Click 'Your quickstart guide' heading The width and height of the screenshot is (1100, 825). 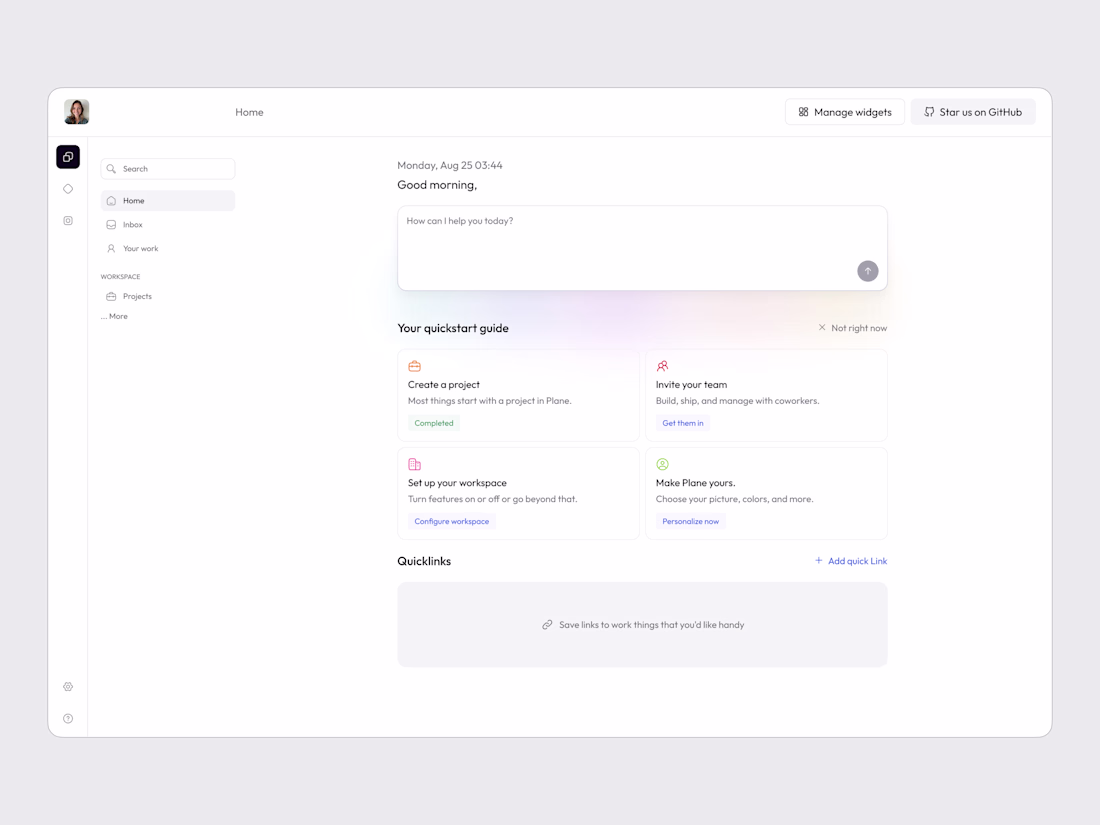[x=452, y=328]
